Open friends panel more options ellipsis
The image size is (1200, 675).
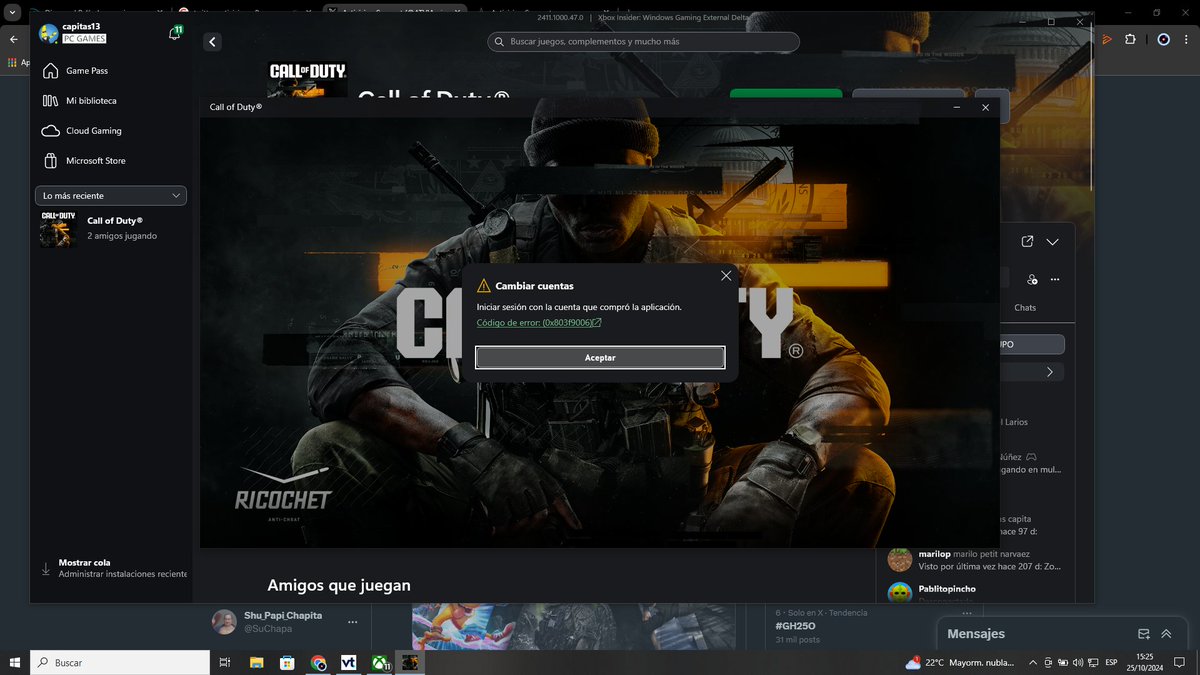(1054, 280)
